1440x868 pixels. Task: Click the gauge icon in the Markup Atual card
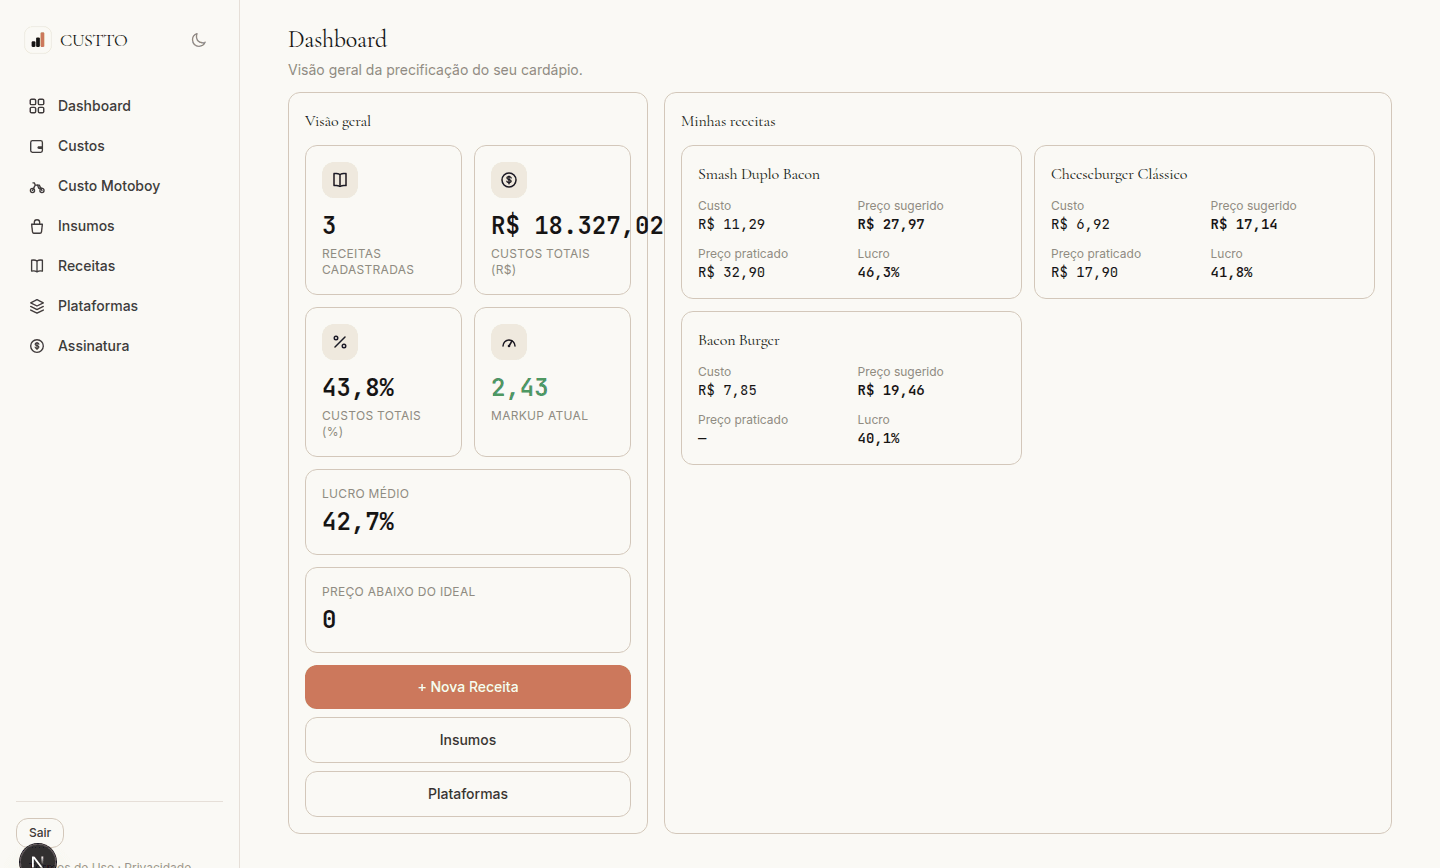509,342
